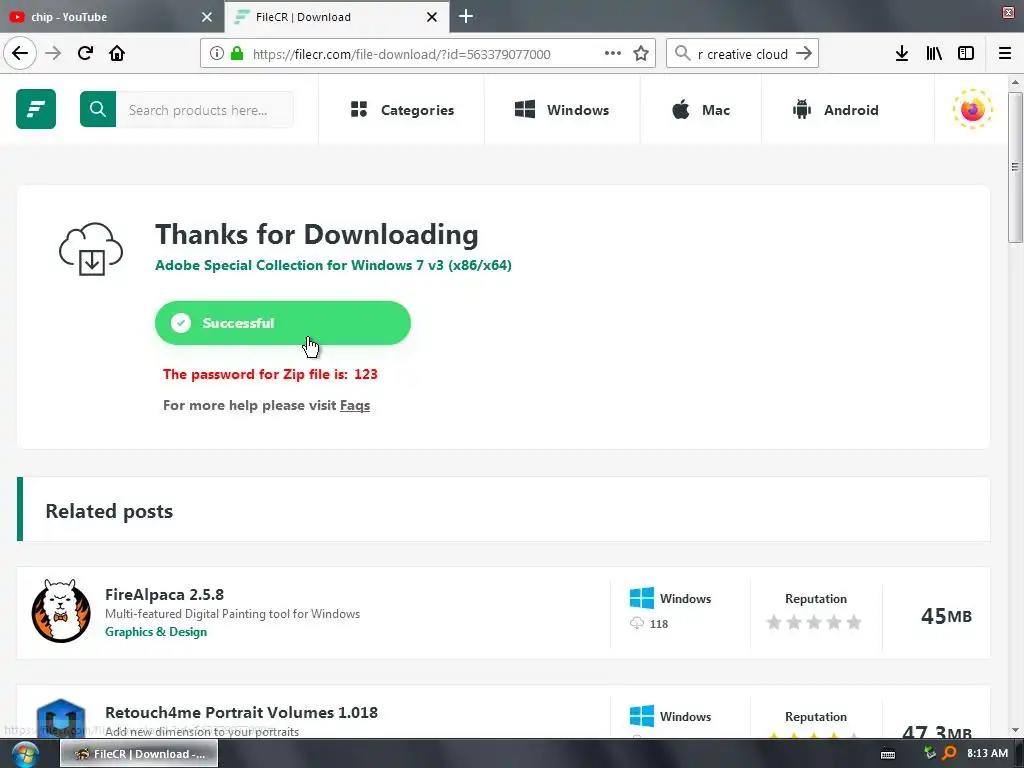
Task: Open Retouch4me Portrait Volumes 1.018 post
Action: 242,712
